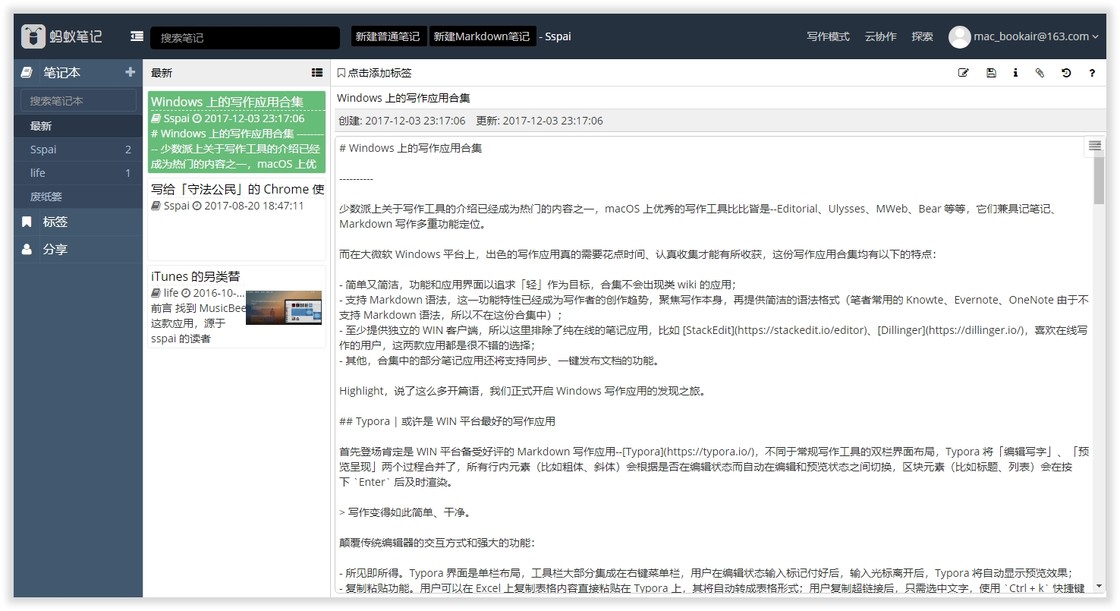The image size is (1120, 611).
Task: Click the '> 写作变得如此简单、干净。' line
Action: [405, 512]
